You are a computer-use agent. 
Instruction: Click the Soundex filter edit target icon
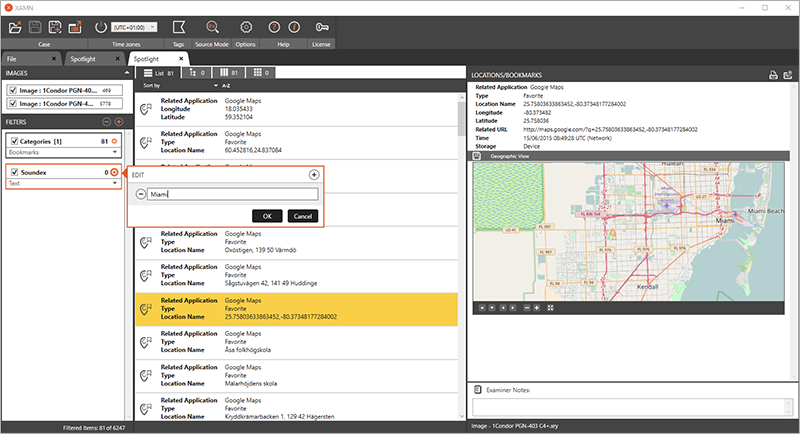coord(114,172)
